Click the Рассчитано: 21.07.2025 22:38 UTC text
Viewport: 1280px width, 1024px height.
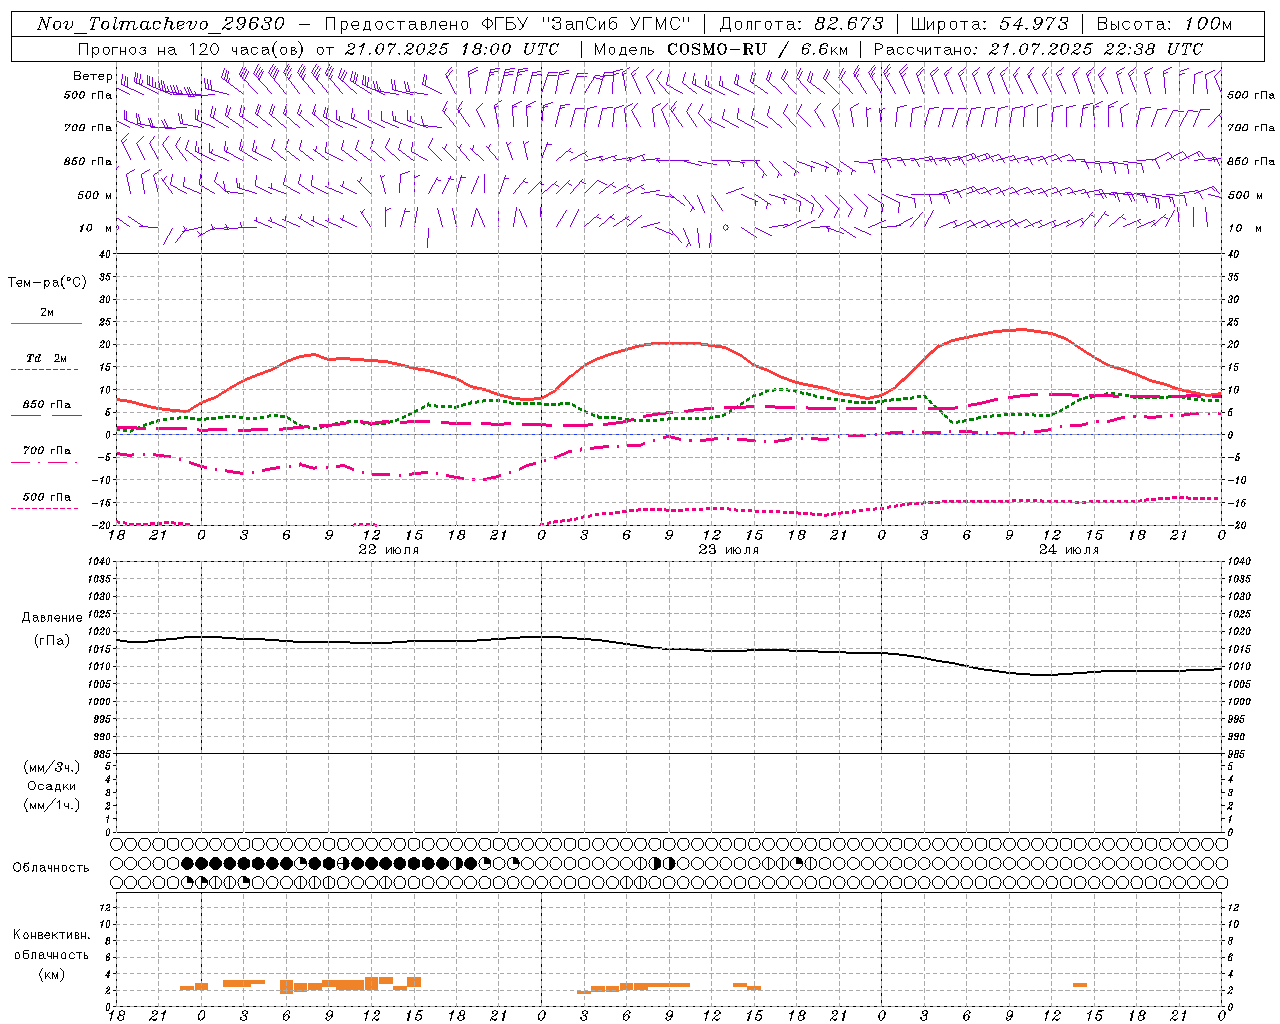(1037, 49)
